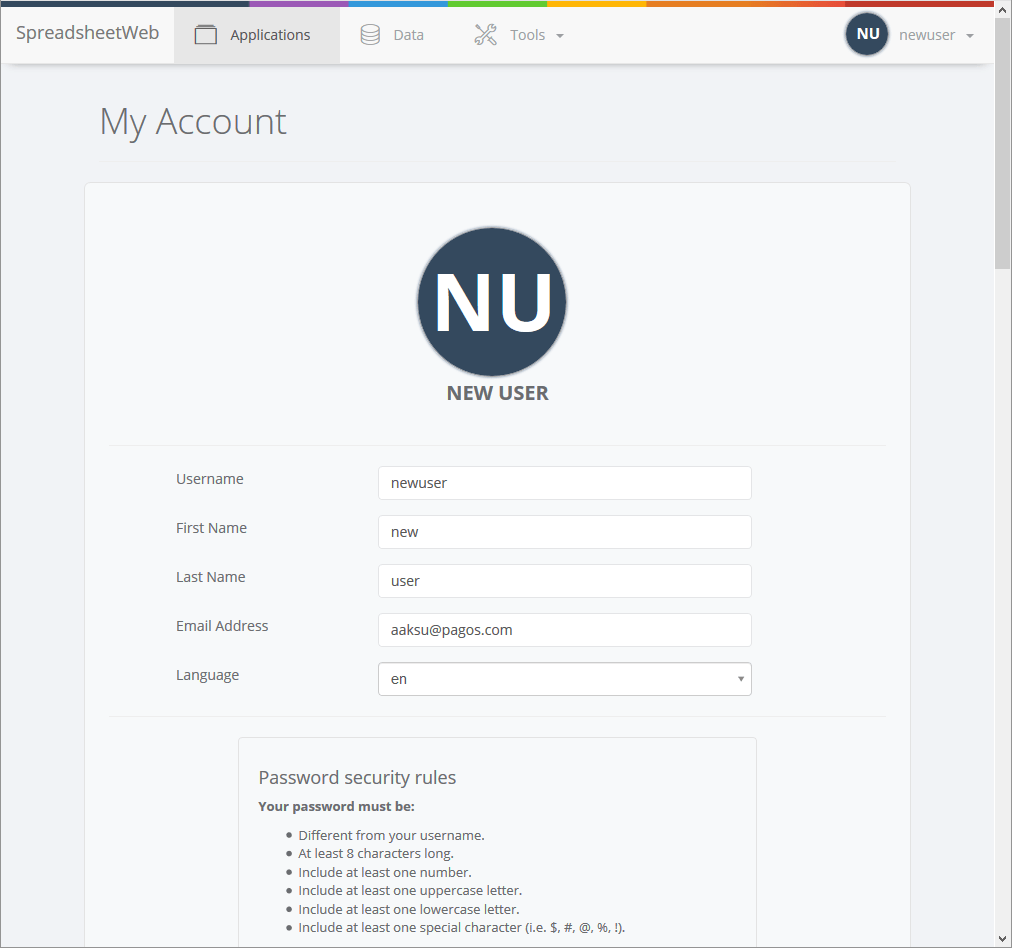Viewport: 1012px width, 948px height.
Task: Focus the Email Address input field
Action: [x=565, y=630]
